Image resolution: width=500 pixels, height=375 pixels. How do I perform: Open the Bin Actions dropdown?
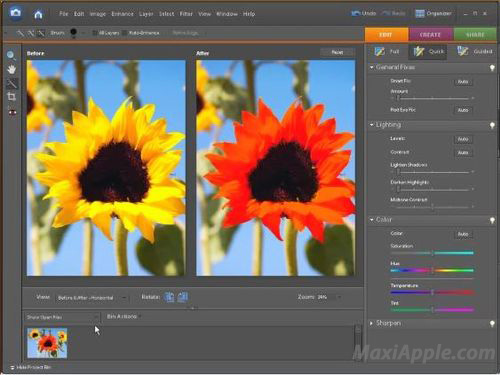[123, 316]
